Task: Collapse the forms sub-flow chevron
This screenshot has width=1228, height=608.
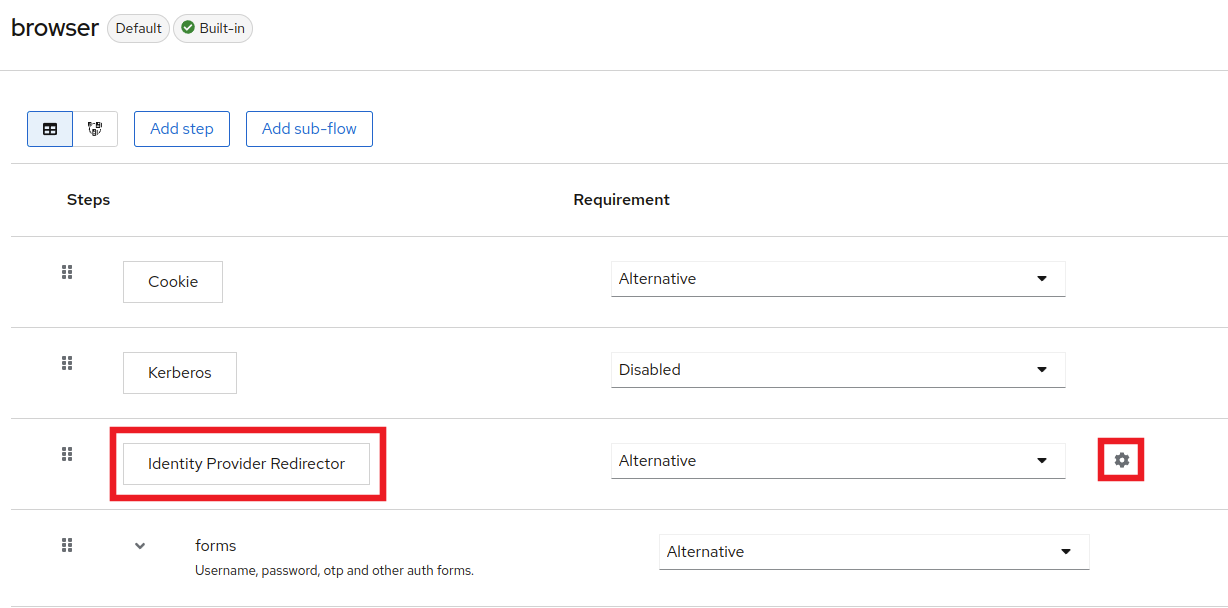Action: (140, 546)
